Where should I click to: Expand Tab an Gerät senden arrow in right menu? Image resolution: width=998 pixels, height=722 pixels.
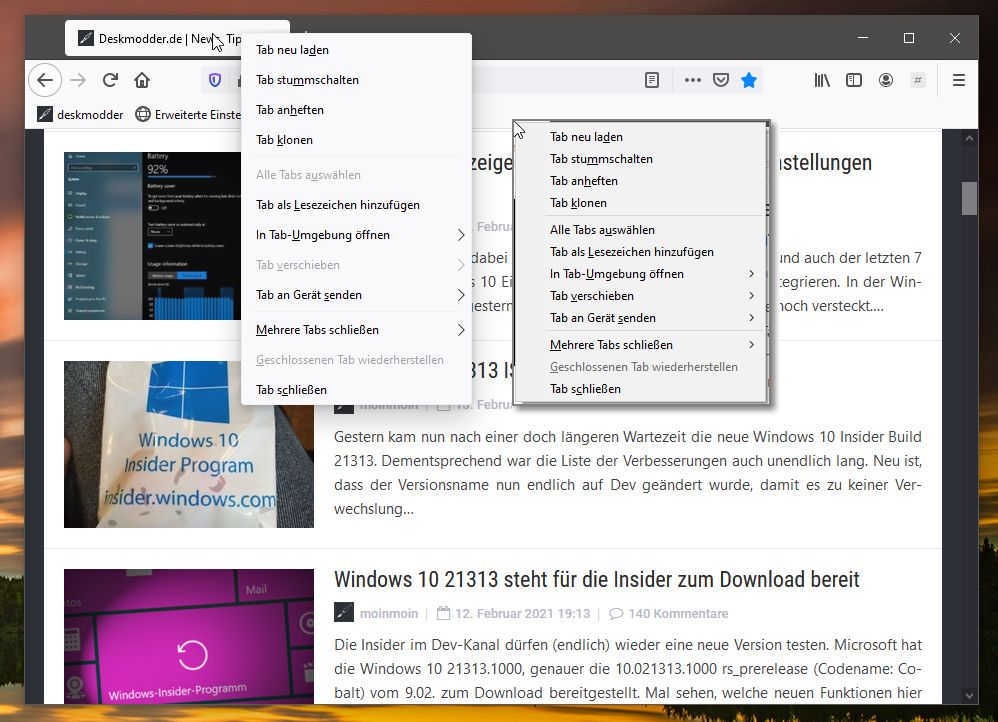point(752,318)
